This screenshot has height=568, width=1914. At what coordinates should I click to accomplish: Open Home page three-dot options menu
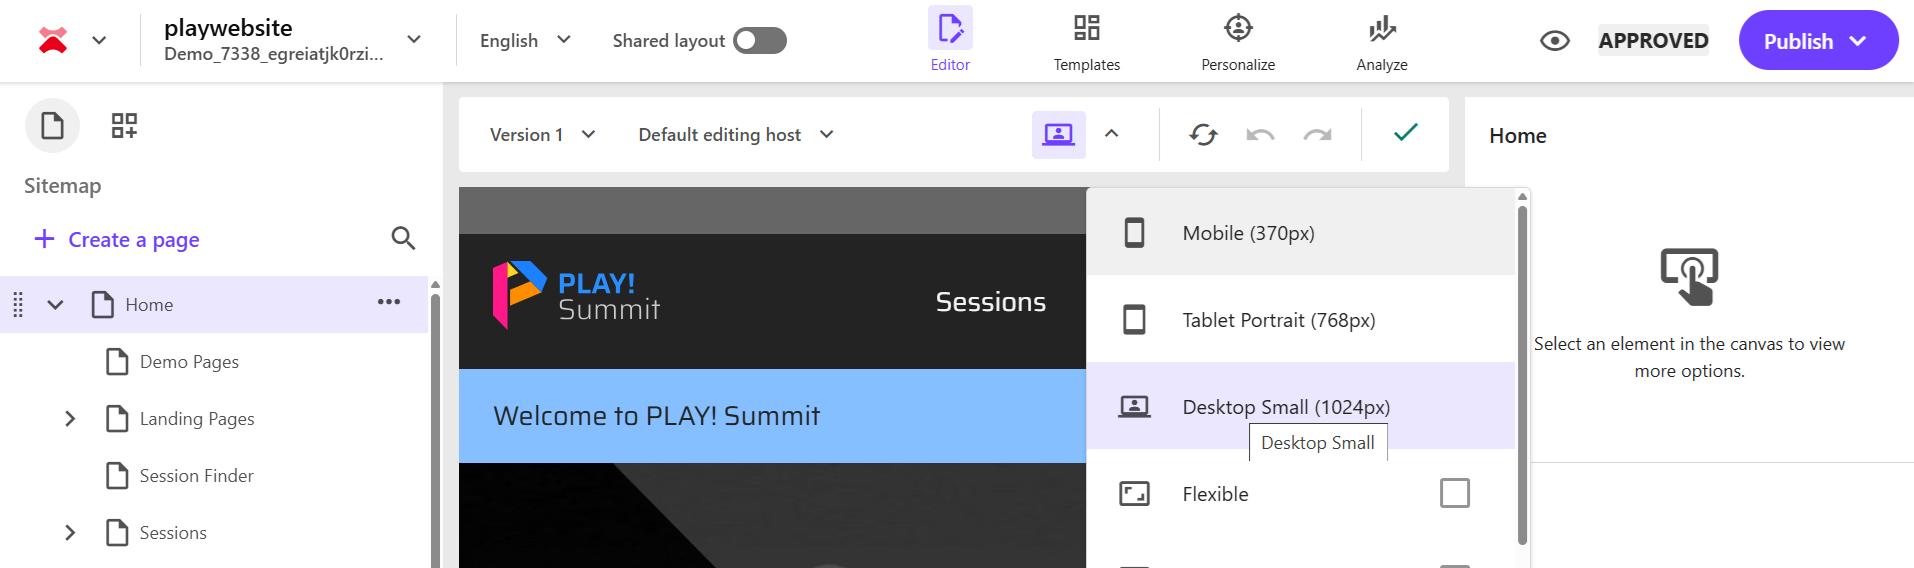pyautogui.click(x=388, y=302)
